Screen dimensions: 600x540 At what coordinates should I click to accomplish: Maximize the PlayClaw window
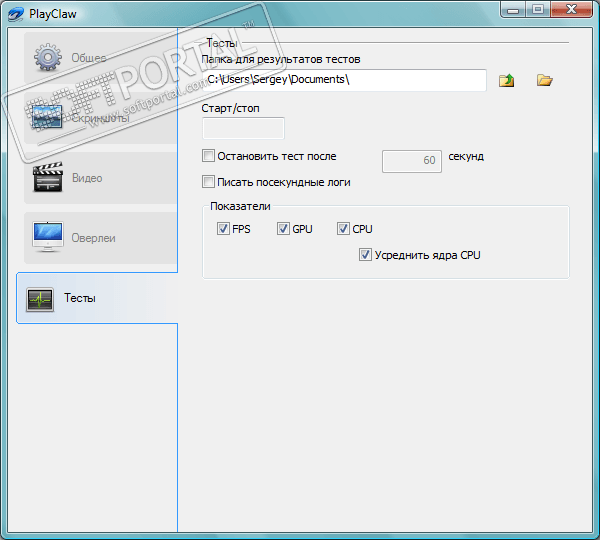(x=538, y=10)
